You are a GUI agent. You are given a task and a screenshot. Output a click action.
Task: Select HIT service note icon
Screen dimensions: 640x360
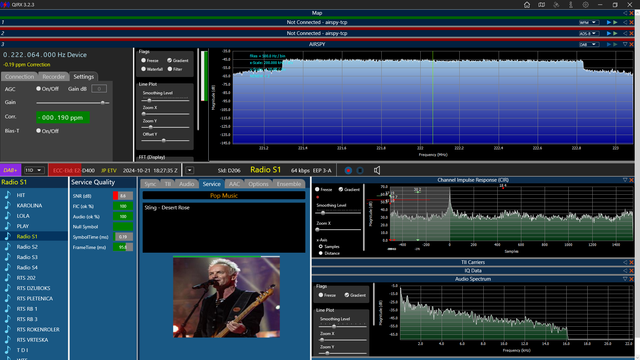[8, 195]
